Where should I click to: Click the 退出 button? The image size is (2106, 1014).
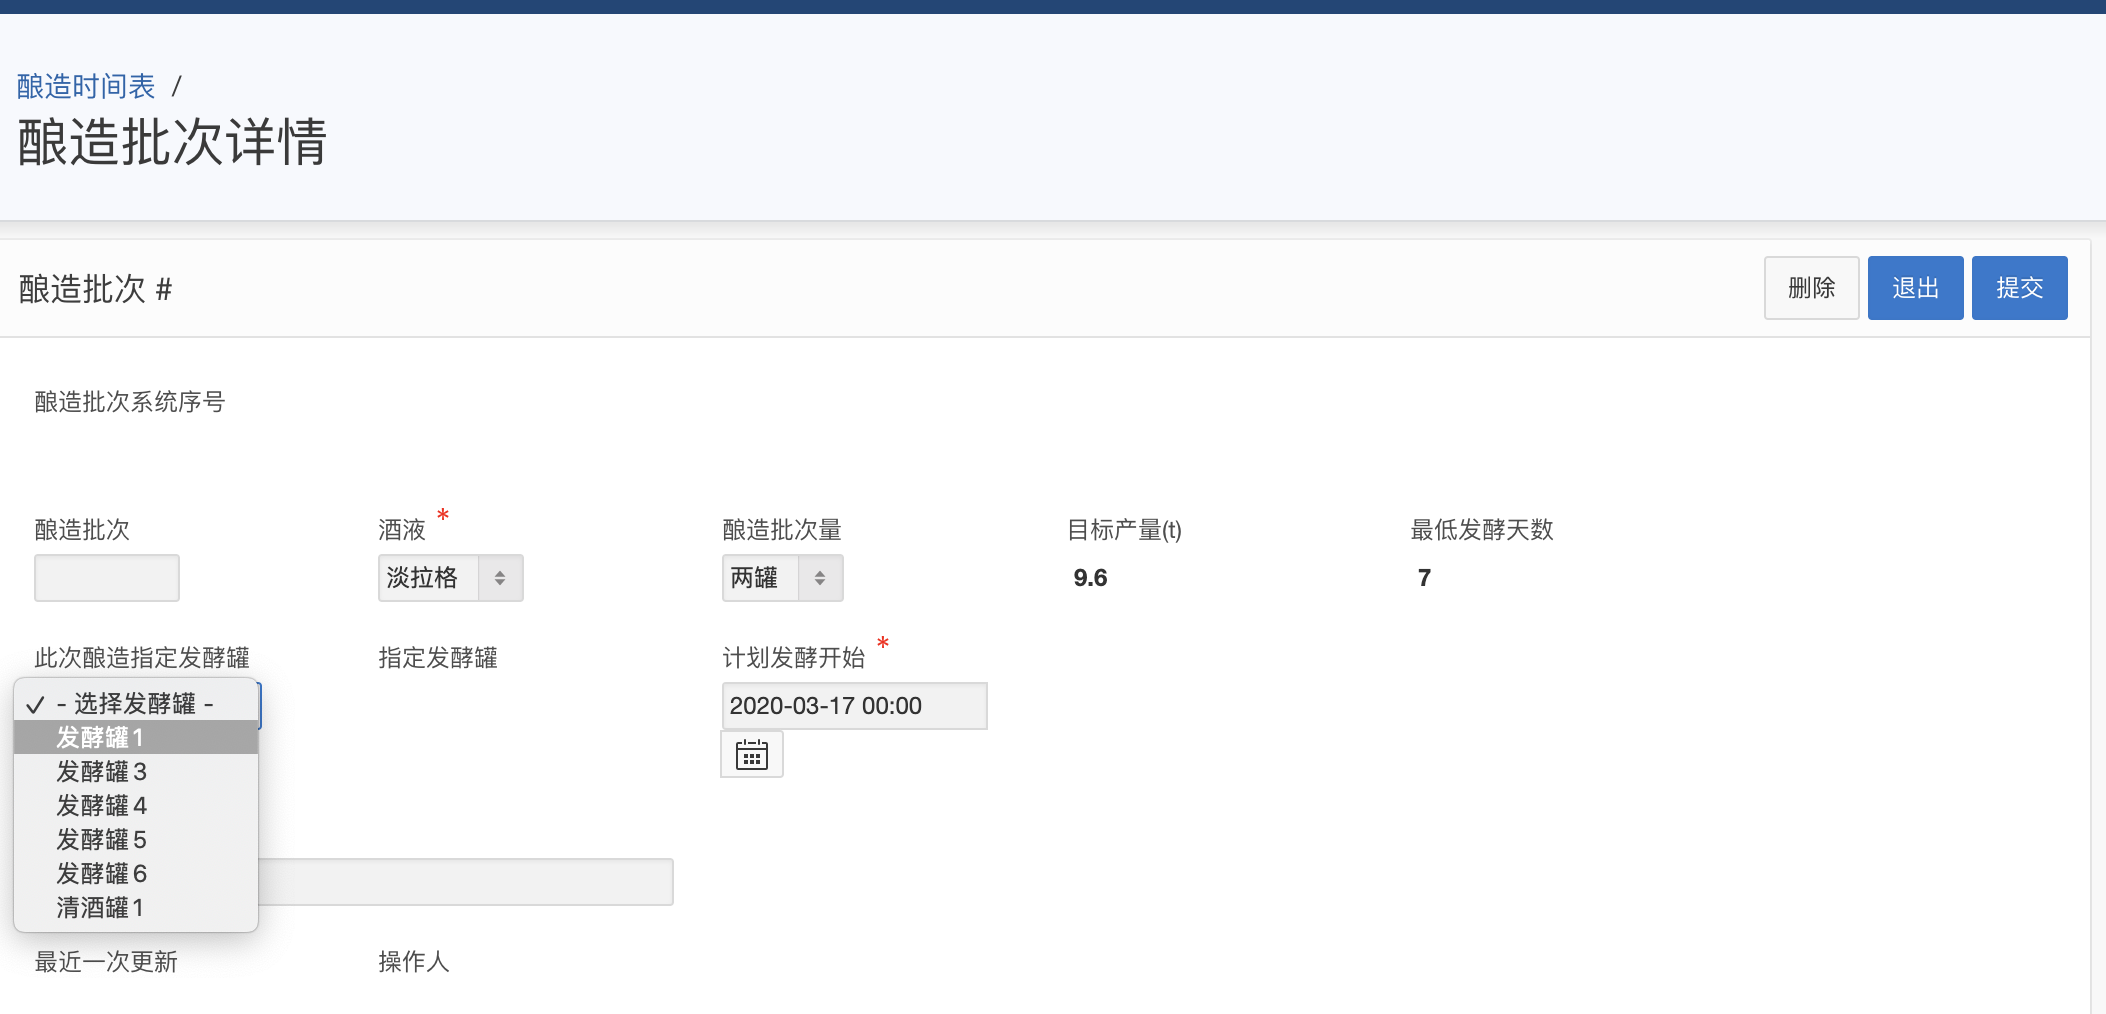point(1914,288)
